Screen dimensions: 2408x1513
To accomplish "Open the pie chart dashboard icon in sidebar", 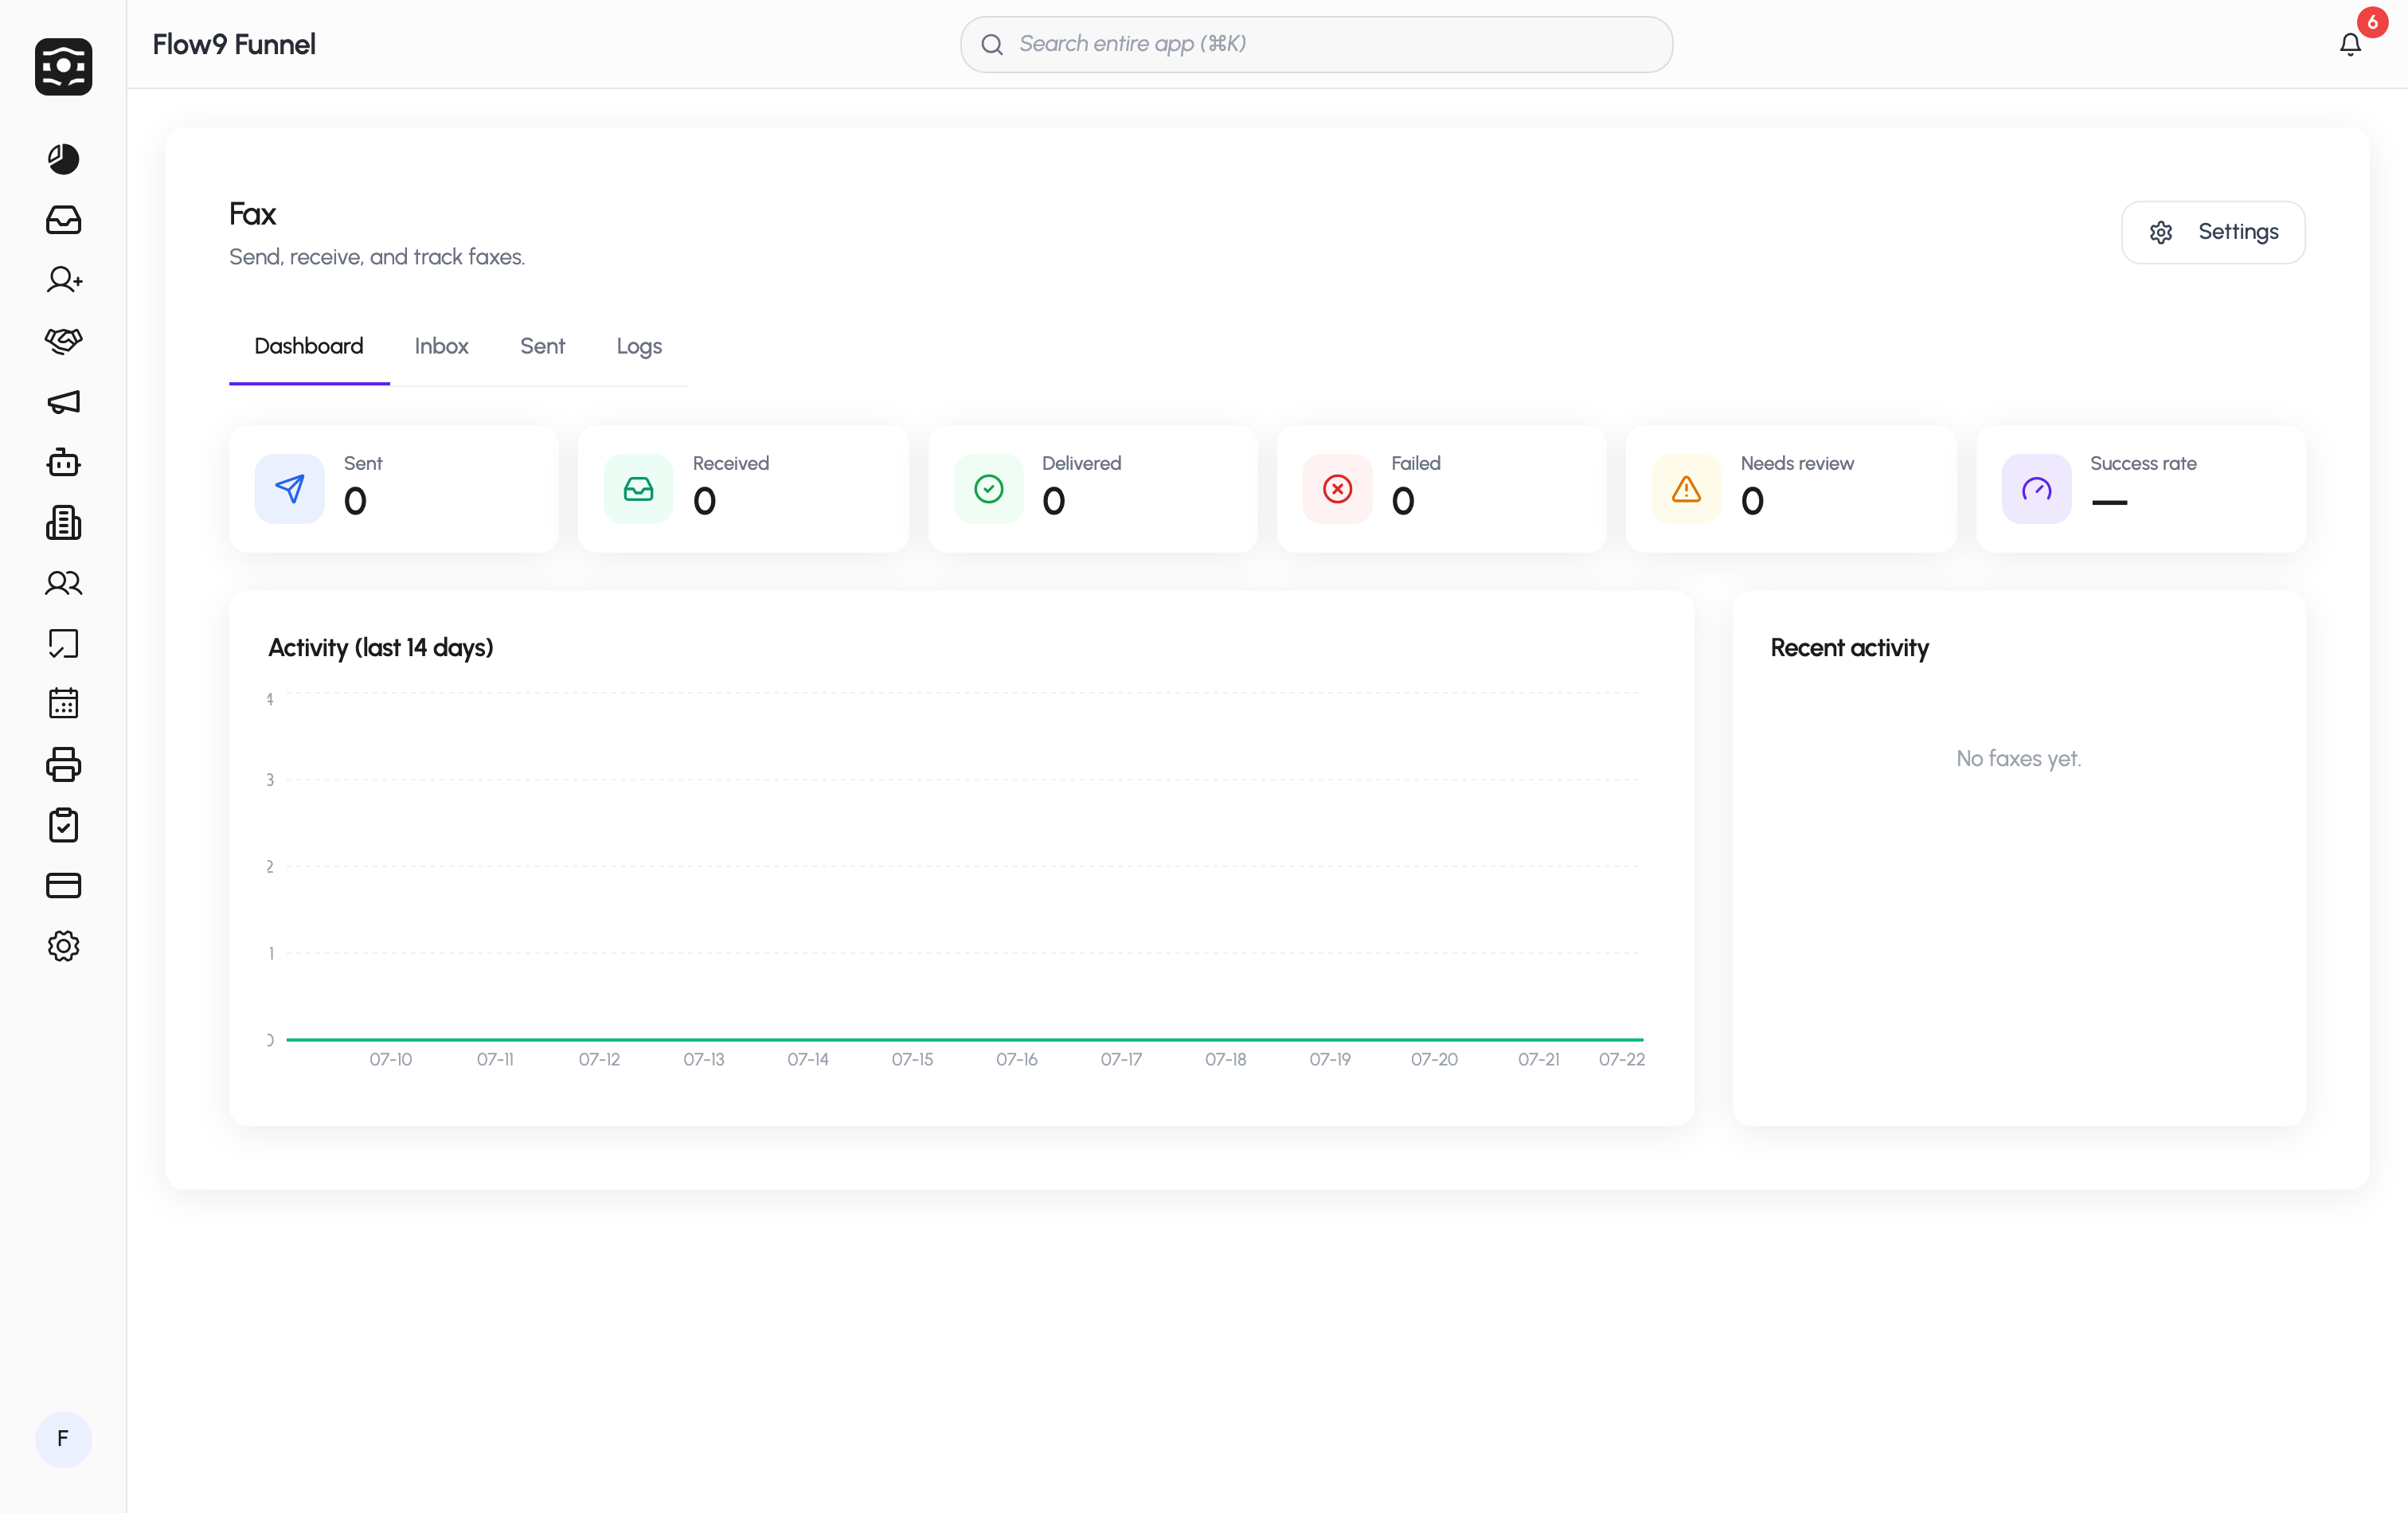I will point(63,159).
